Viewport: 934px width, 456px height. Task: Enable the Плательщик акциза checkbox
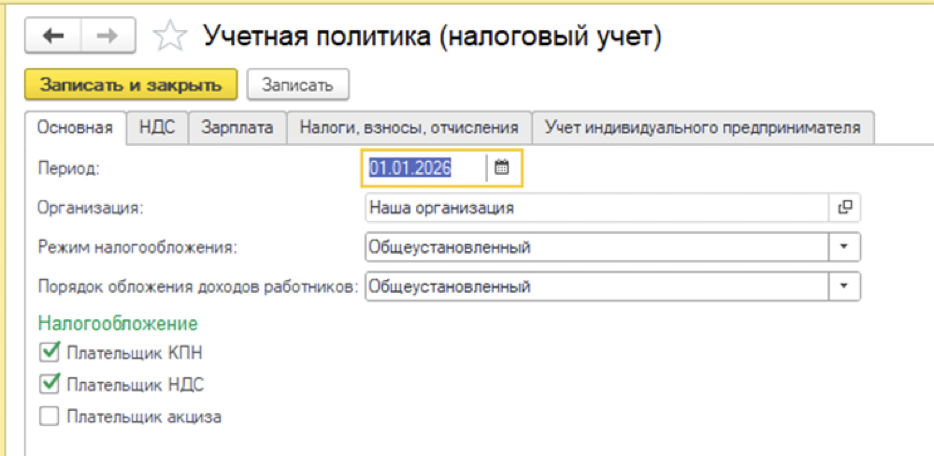pos(49,416)
